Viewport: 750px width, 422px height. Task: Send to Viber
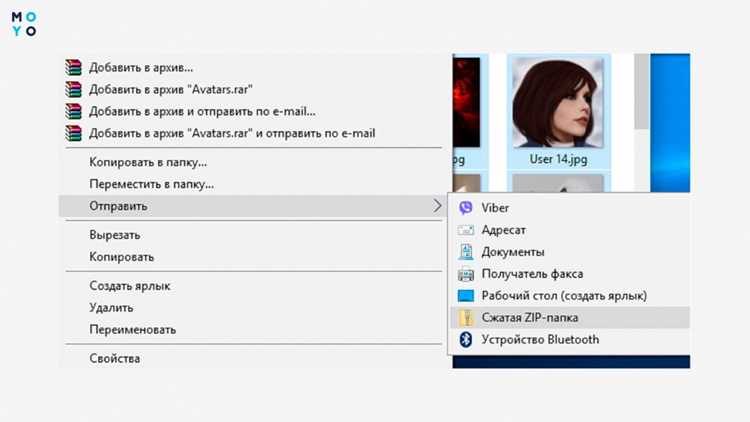(570, 208)
